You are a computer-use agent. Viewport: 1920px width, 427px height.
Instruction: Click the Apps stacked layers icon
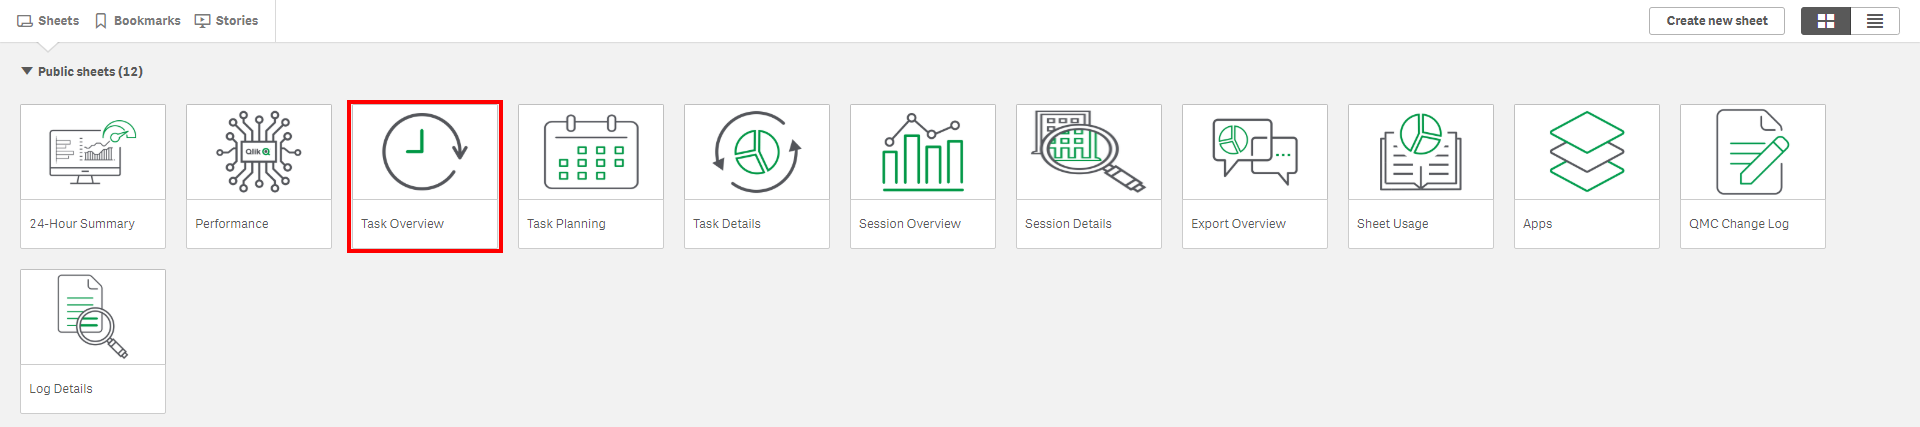pyautogui.click(x=1587, y=152)
